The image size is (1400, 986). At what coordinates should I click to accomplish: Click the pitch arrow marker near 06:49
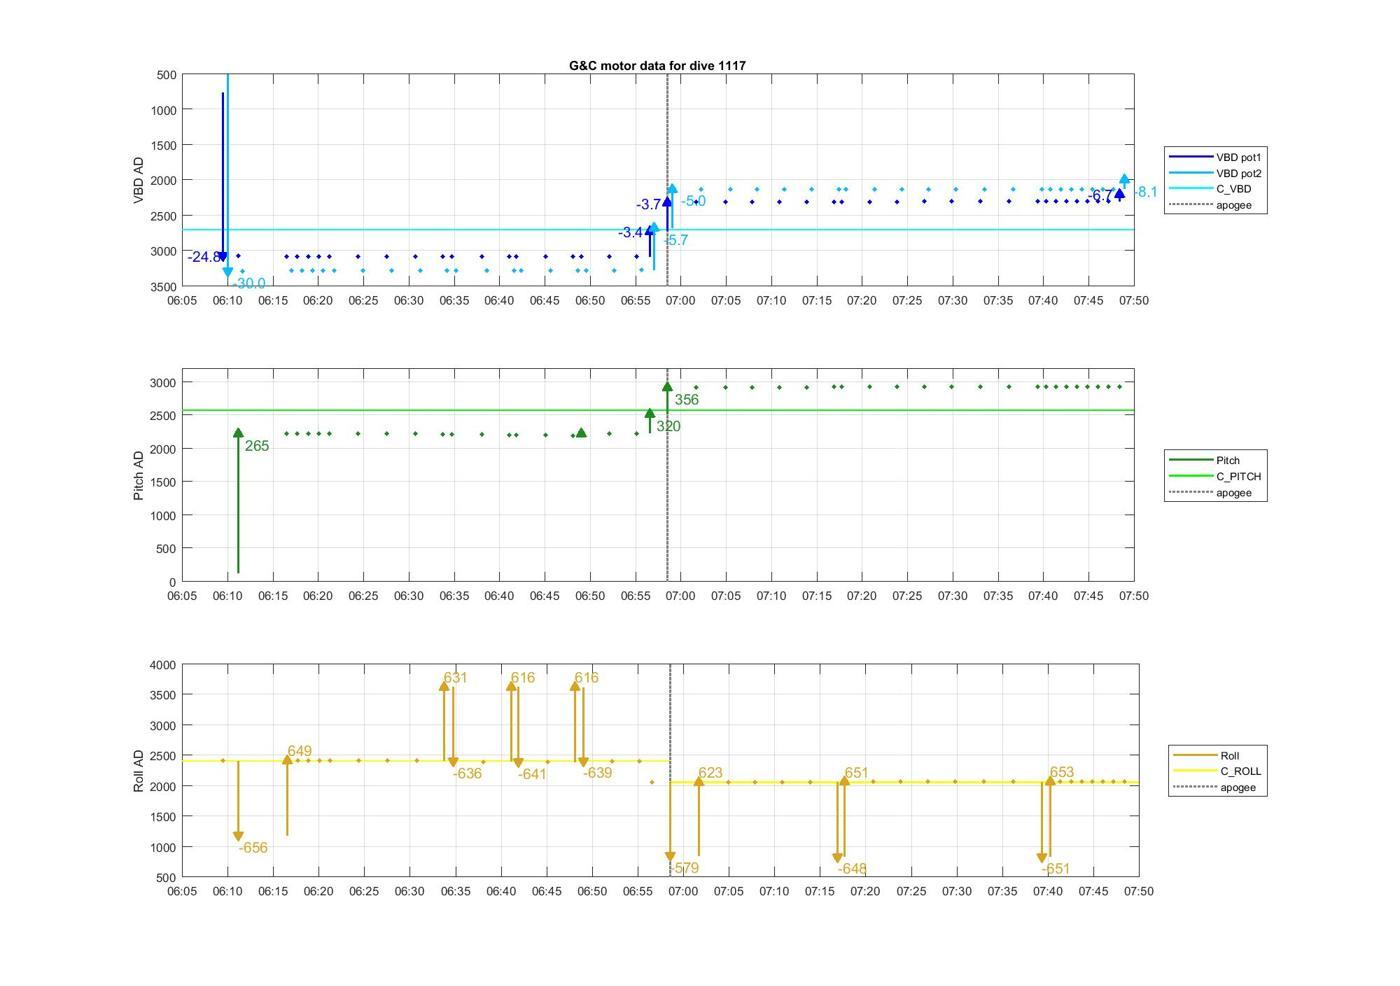pos(581,433)
